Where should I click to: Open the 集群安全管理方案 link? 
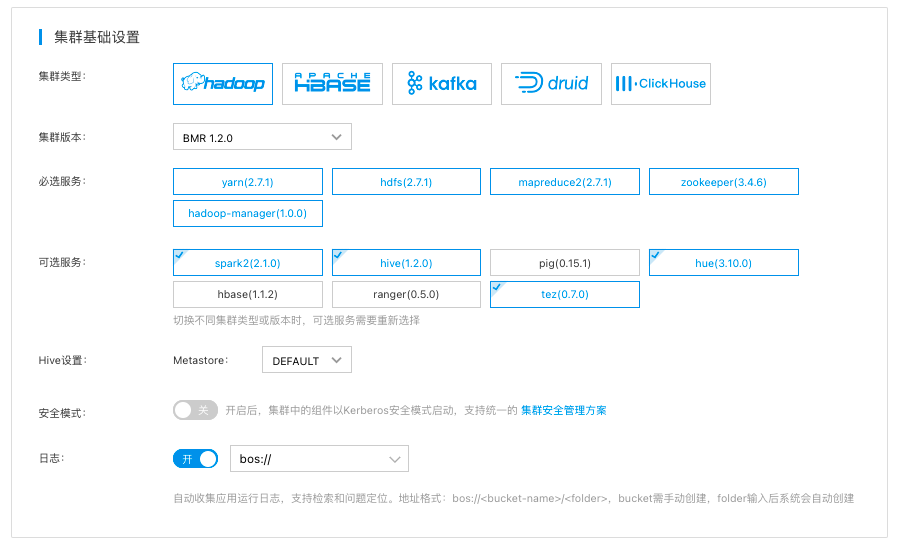(x=563, y=410)
